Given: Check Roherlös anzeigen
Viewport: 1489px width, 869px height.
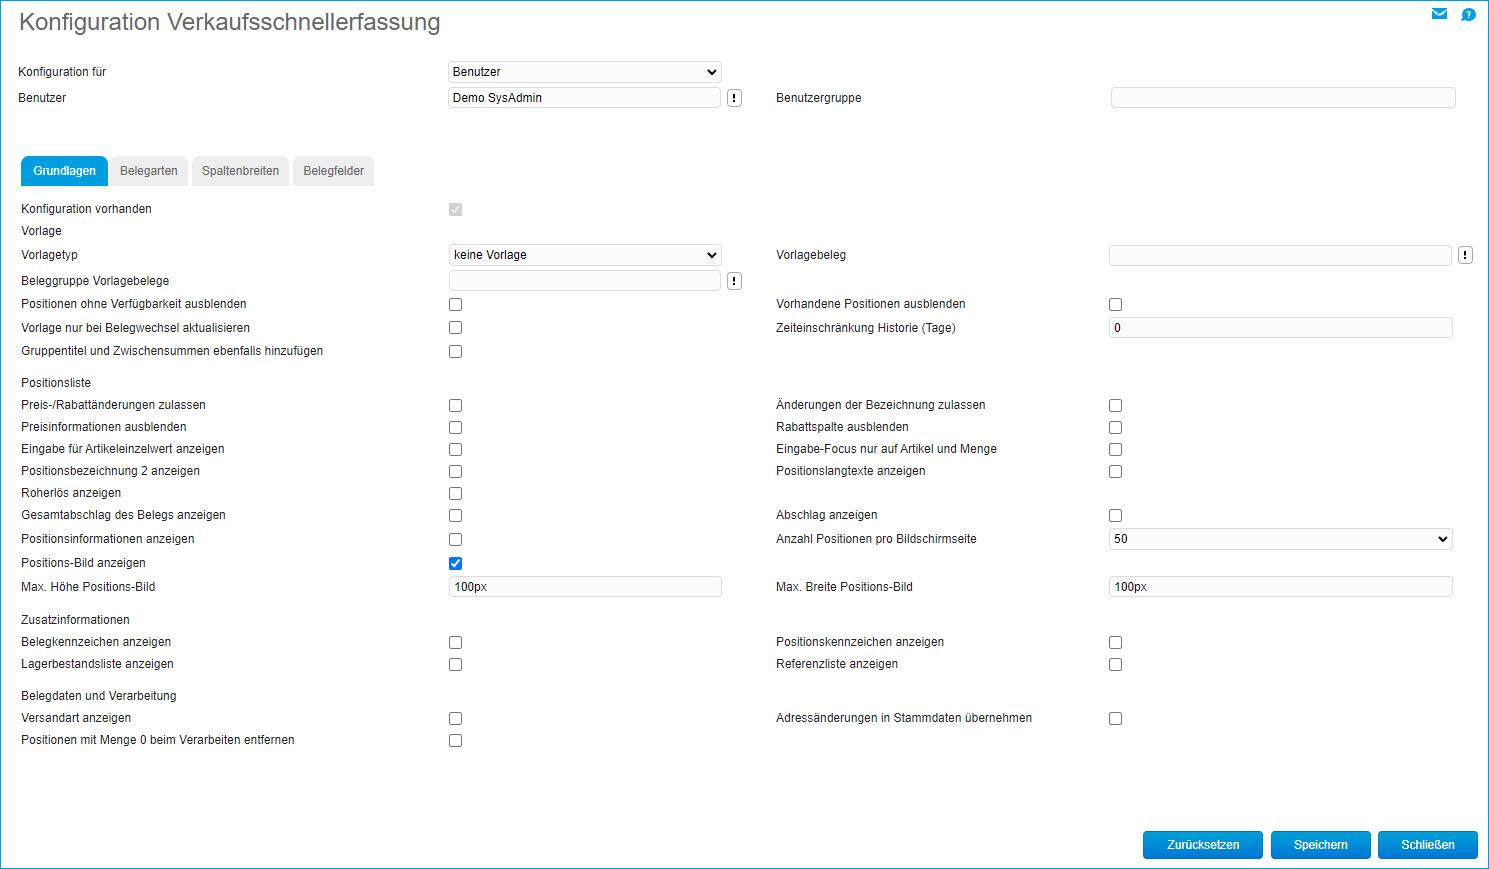Looking at the screenshot, I should [455, 493].
